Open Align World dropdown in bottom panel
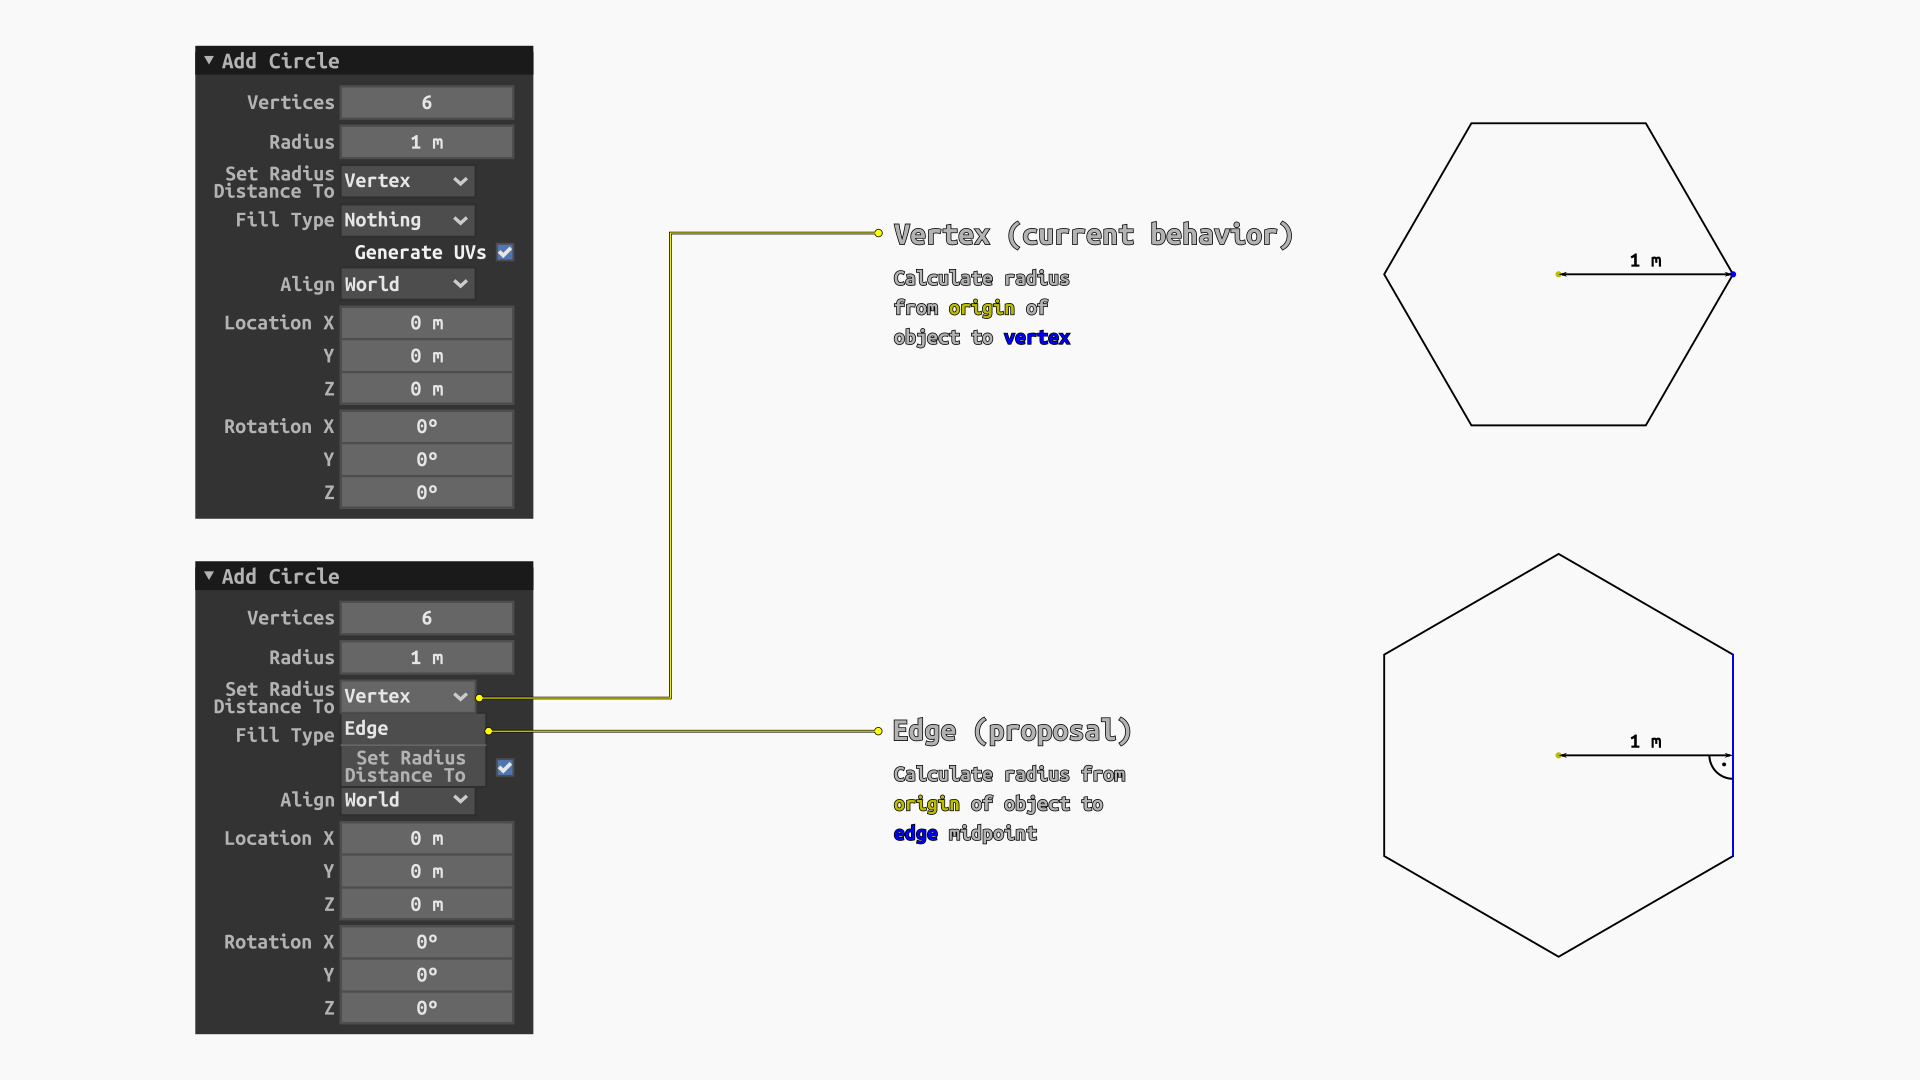 pos(407,800)
